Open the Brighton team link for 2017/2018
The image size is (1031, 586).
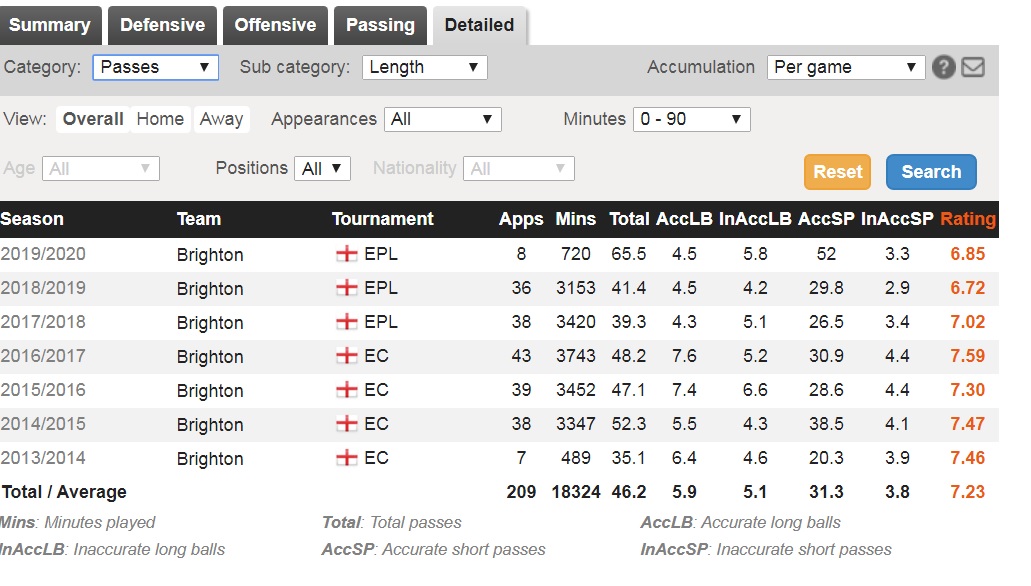pos(210,323)
